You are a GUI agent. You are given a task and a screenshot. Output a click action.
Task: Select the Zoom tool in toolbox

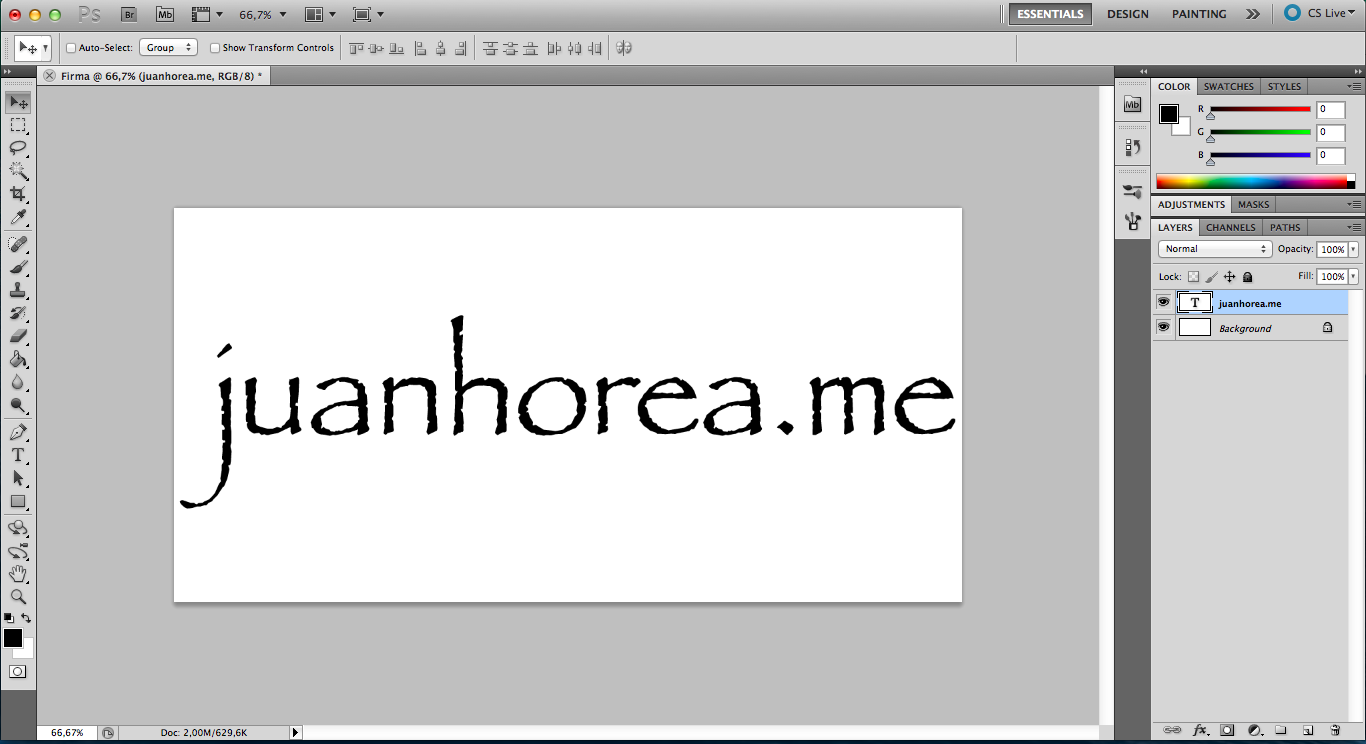click(18, 597)
